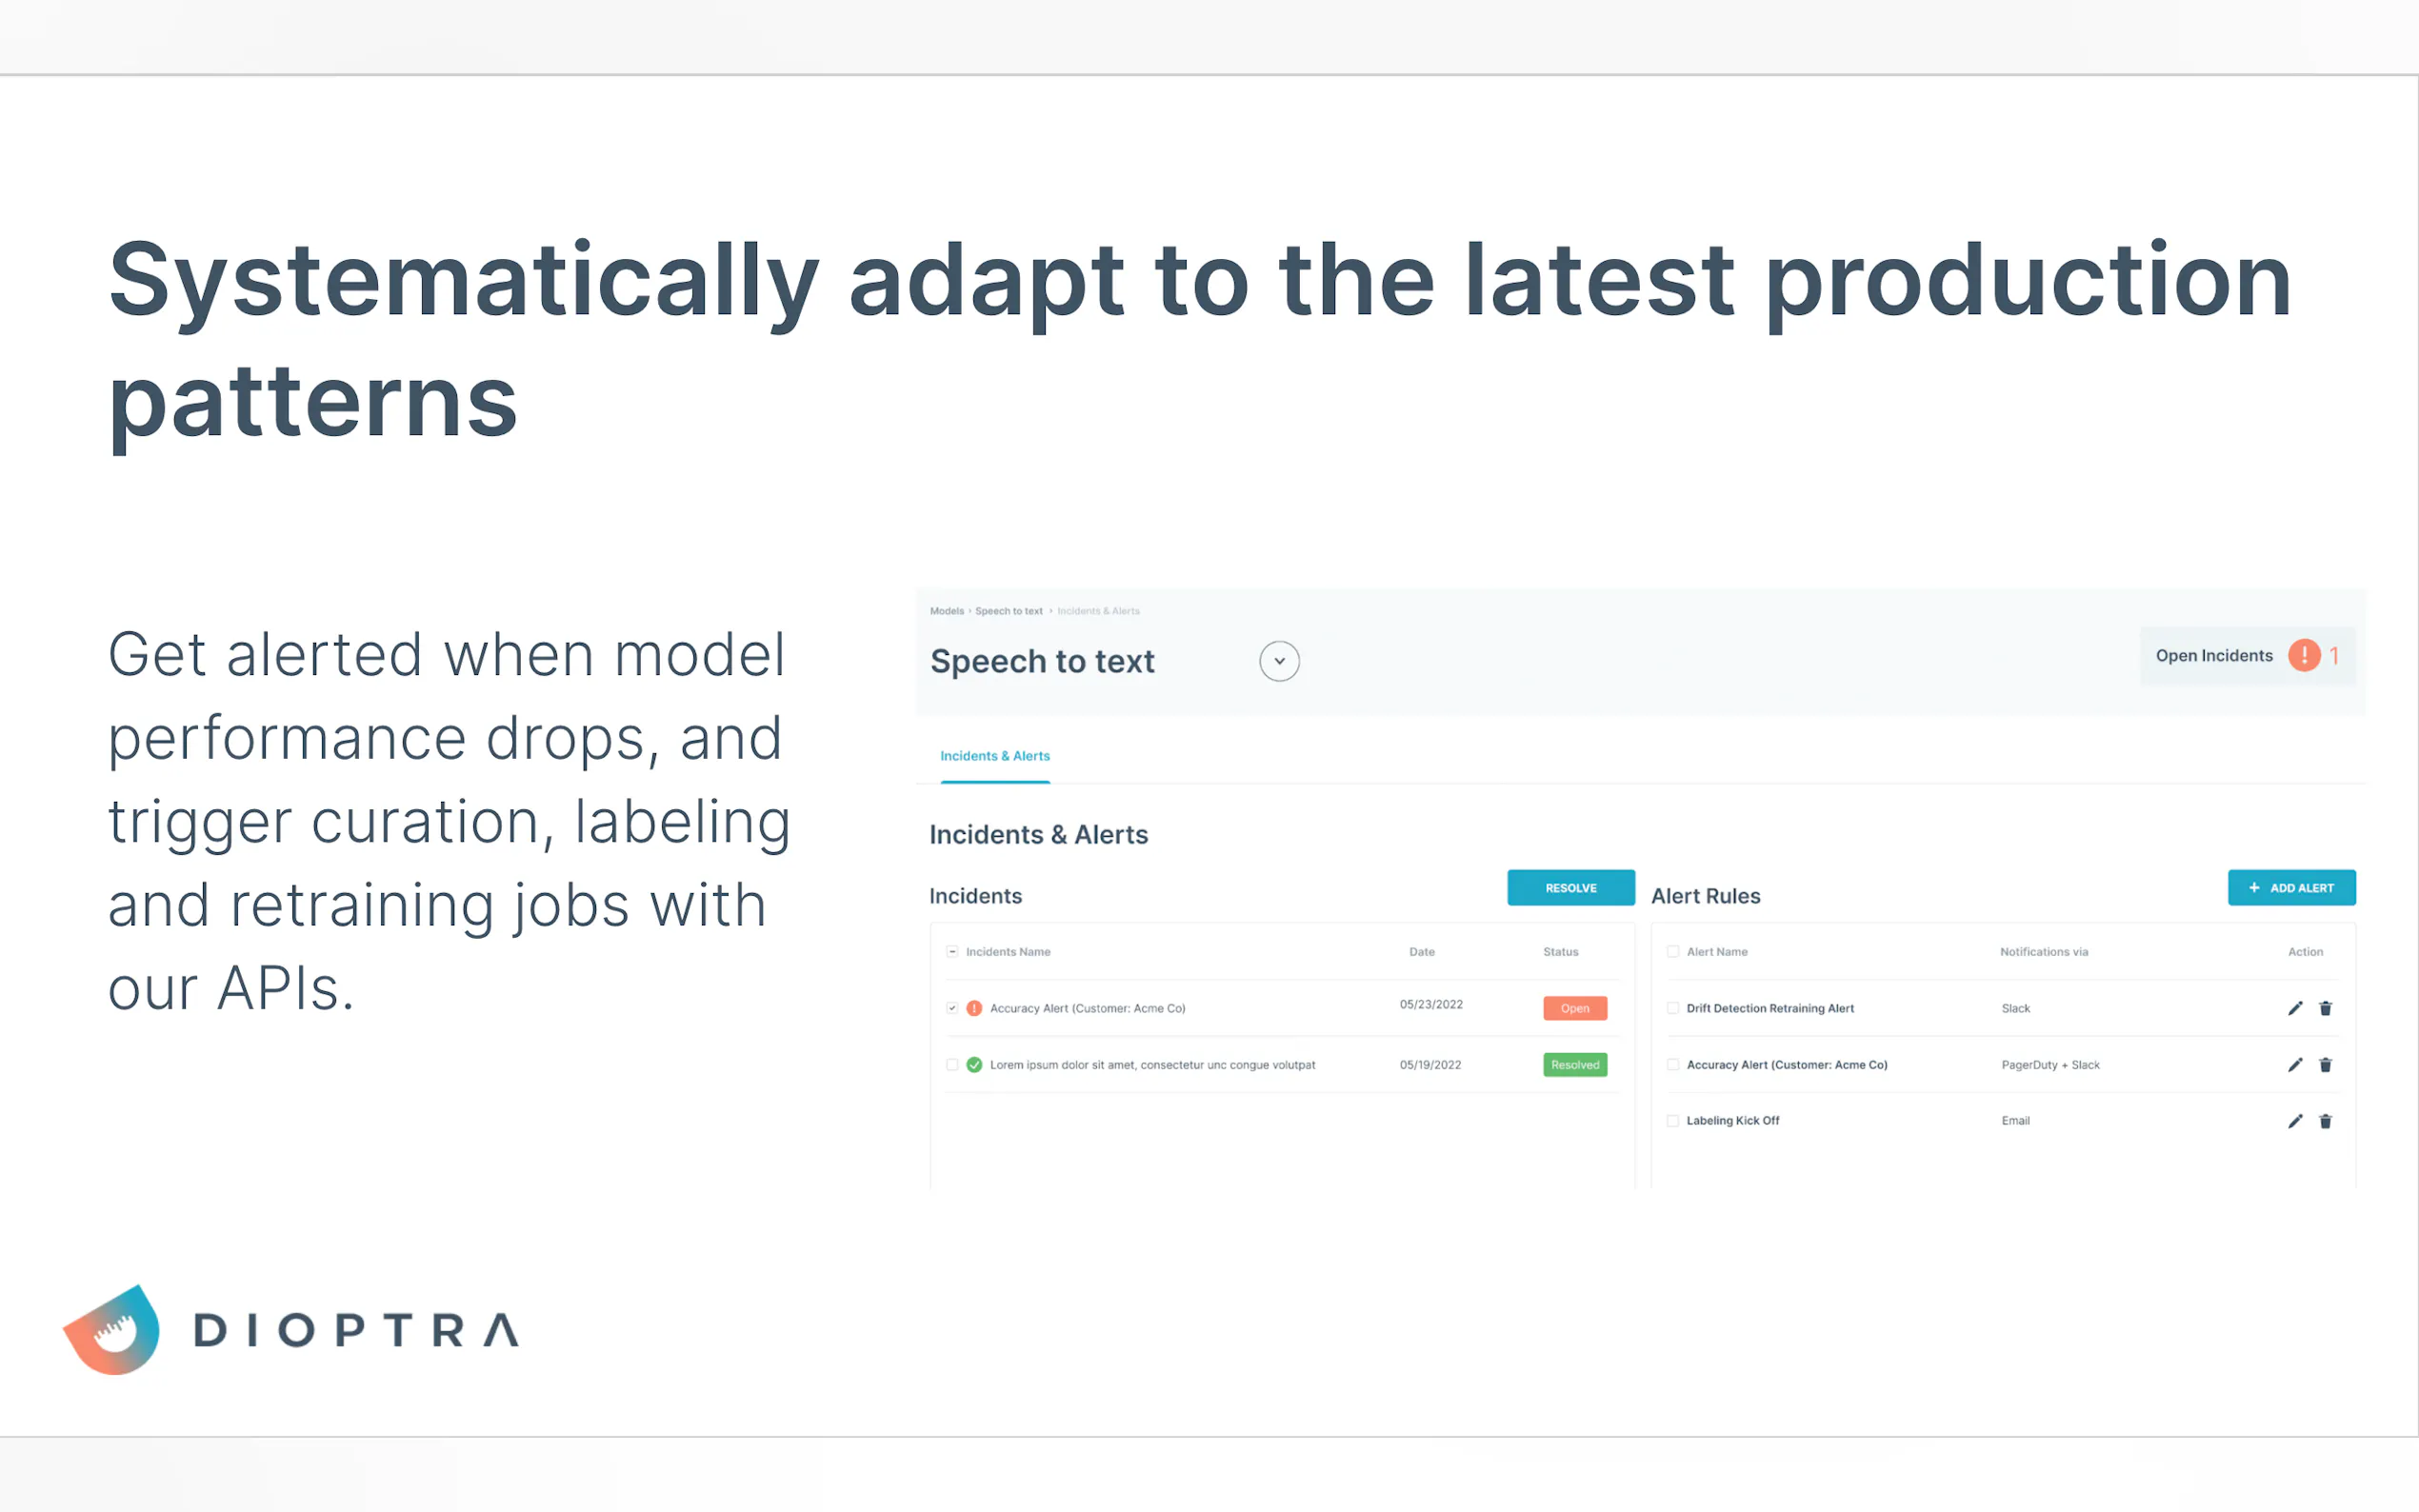Tick the Drift Detection Retraining Alert checkbox
2419x1512 pixels.
click(x=1673, y=1008)
